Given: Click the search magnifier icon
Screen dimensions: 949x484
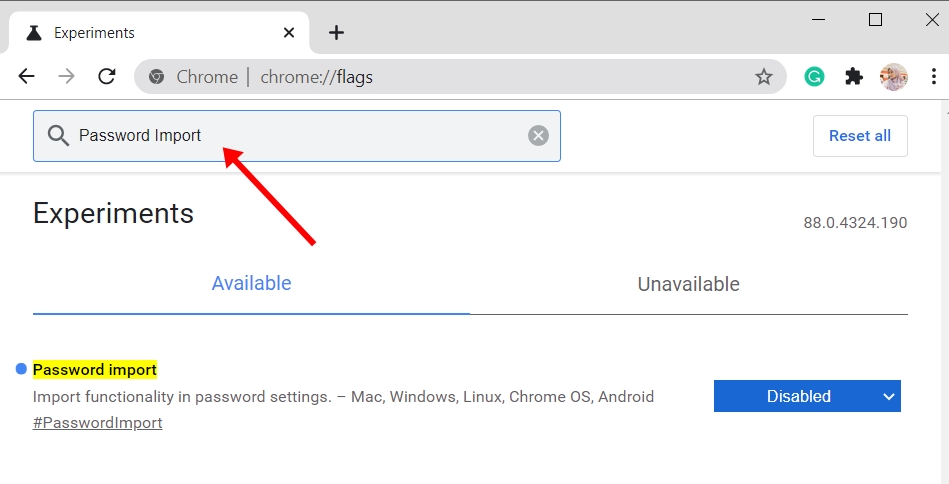Looking at the screenshot, I should 58,136.
